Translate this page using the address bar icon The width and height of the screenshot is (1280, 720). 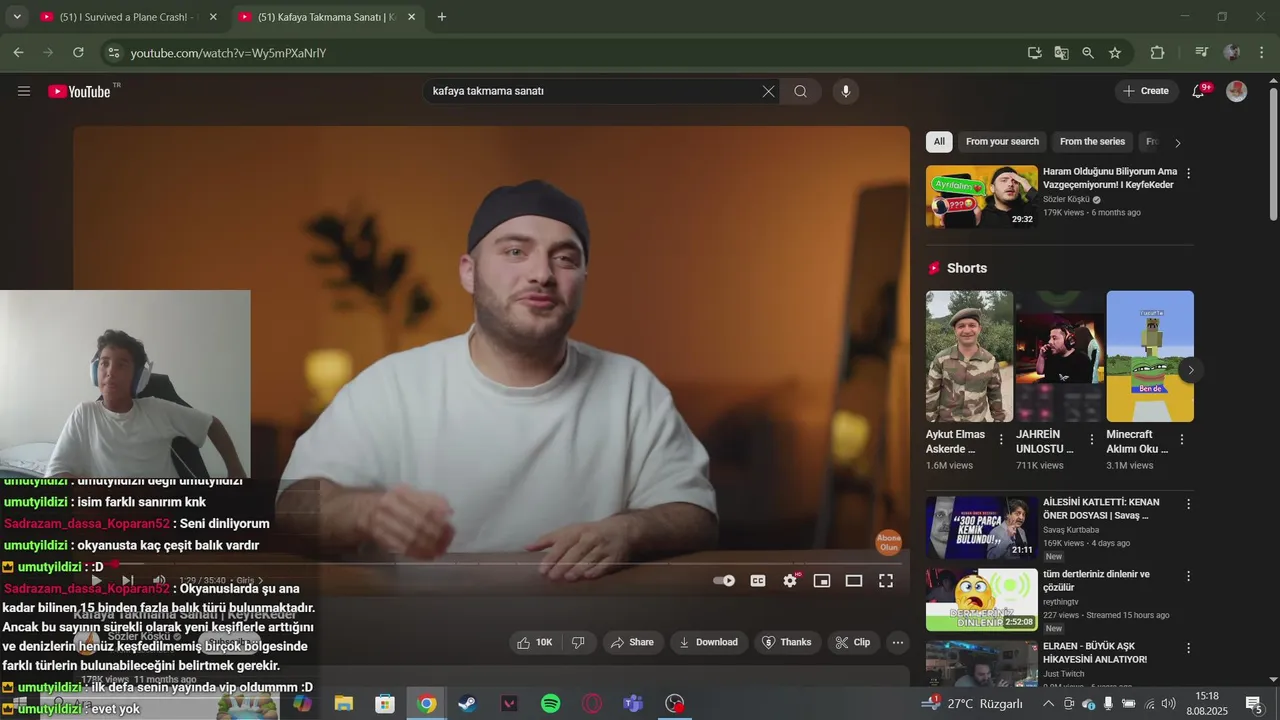click(x=1061, y=53)
